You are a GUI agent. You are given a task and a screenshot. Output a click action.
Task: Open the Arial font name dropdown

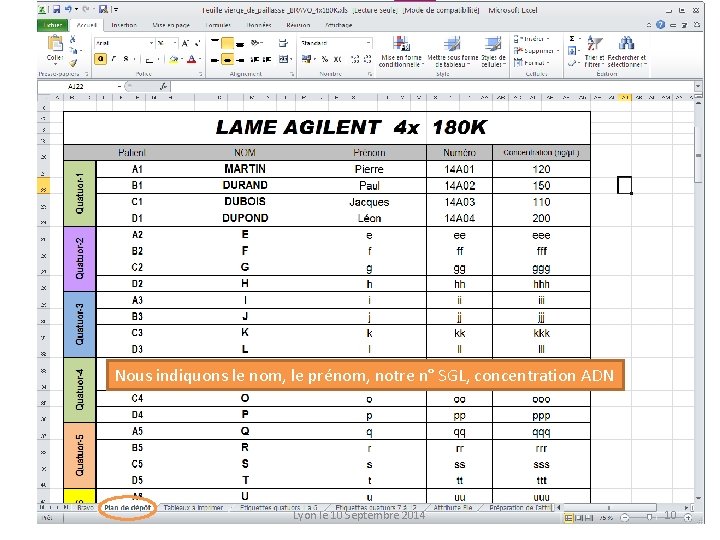click(x=151, y=43)
